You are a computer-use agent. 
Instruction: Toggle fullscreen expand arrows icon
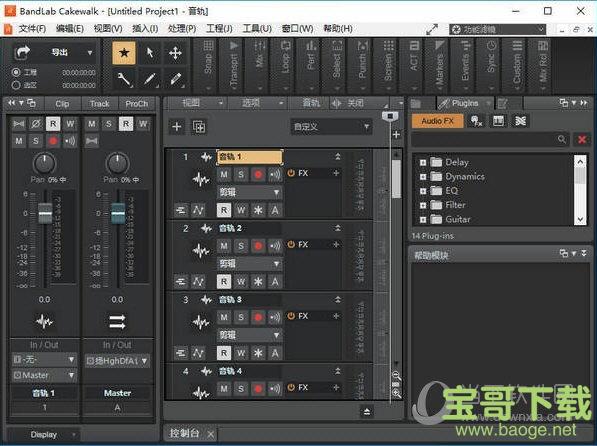click(x=432, y=29)
